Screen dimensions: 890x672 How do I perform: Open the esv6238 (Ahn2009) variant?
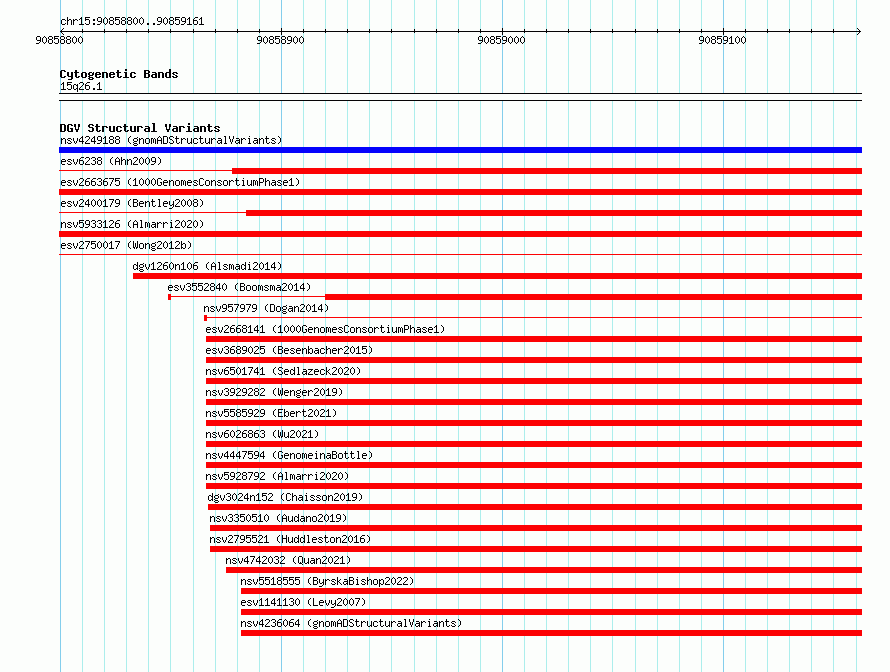pos(111,161)
